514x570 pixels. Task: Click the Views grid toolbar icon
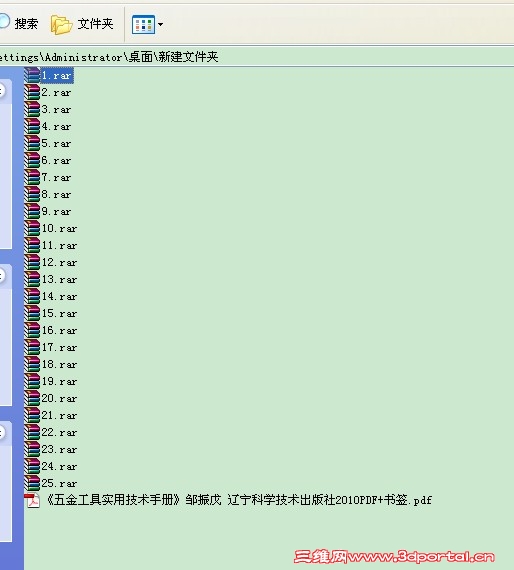143,24
